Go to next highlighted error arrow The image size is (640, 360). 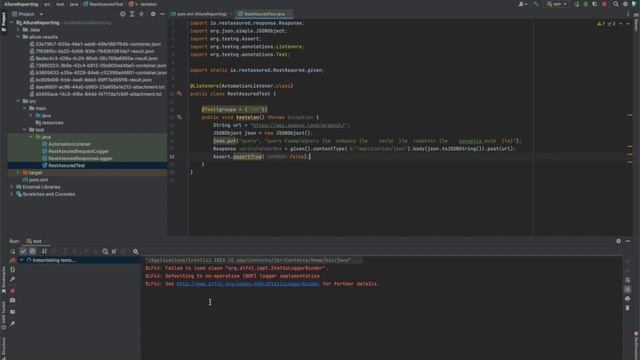[x=628, y=24]
